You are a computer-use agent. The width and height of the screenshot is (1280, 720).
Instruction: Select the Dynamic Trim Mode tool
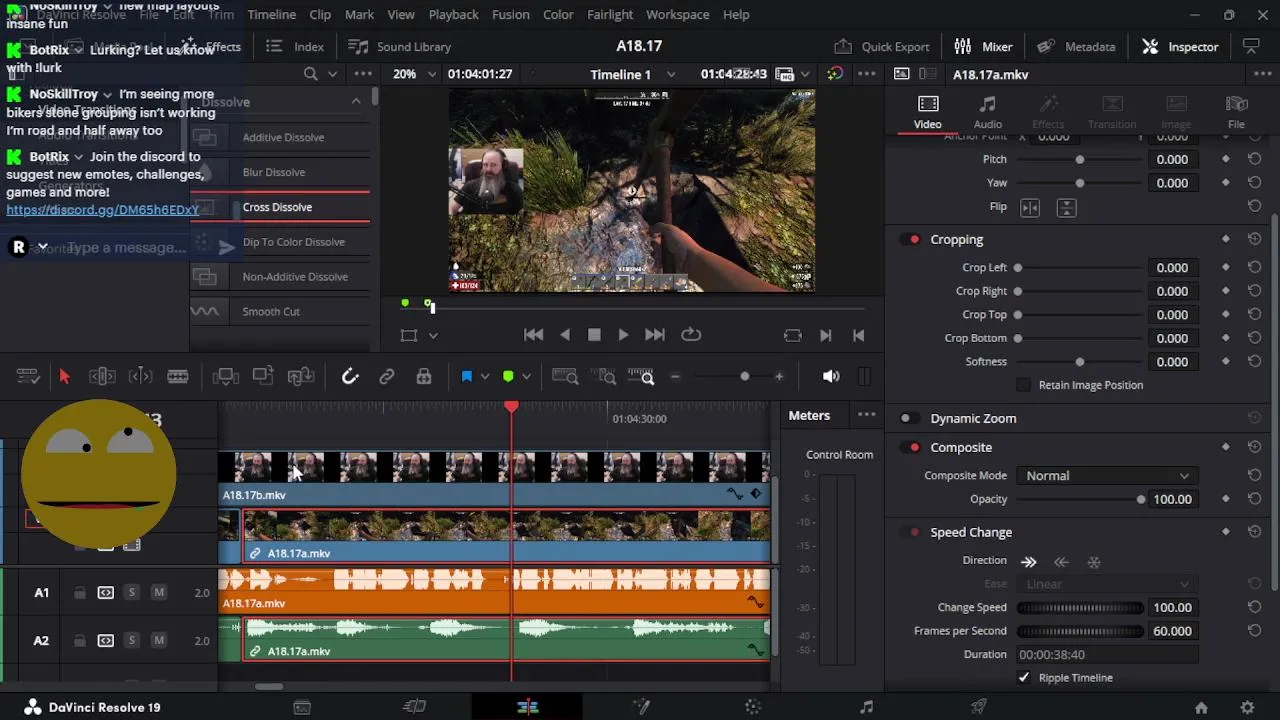pyautogui.click(x=141, y=376)
